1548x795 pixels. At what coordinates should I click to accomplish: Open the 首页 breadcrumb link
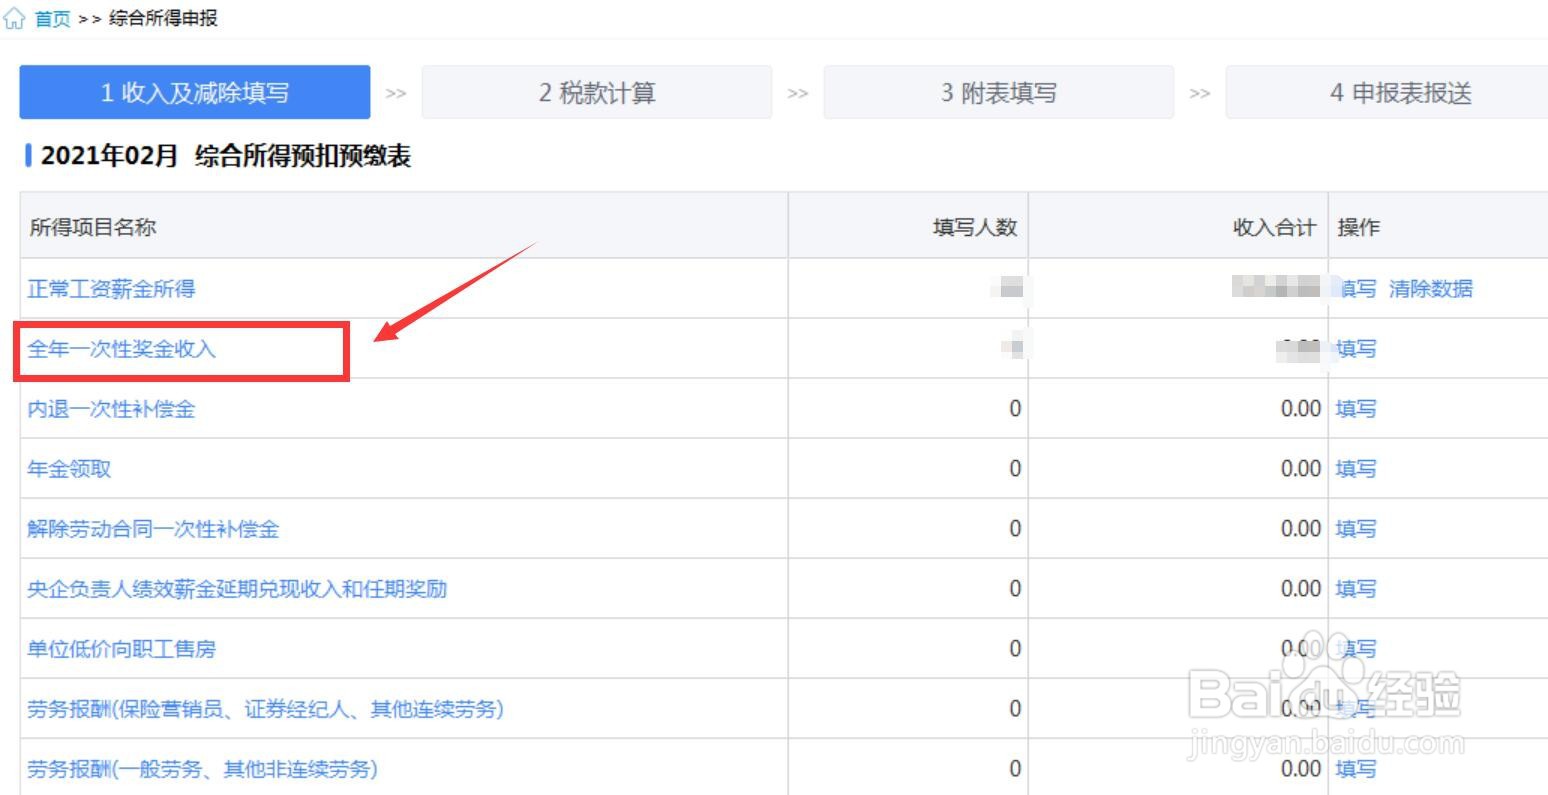click(53, 19)
